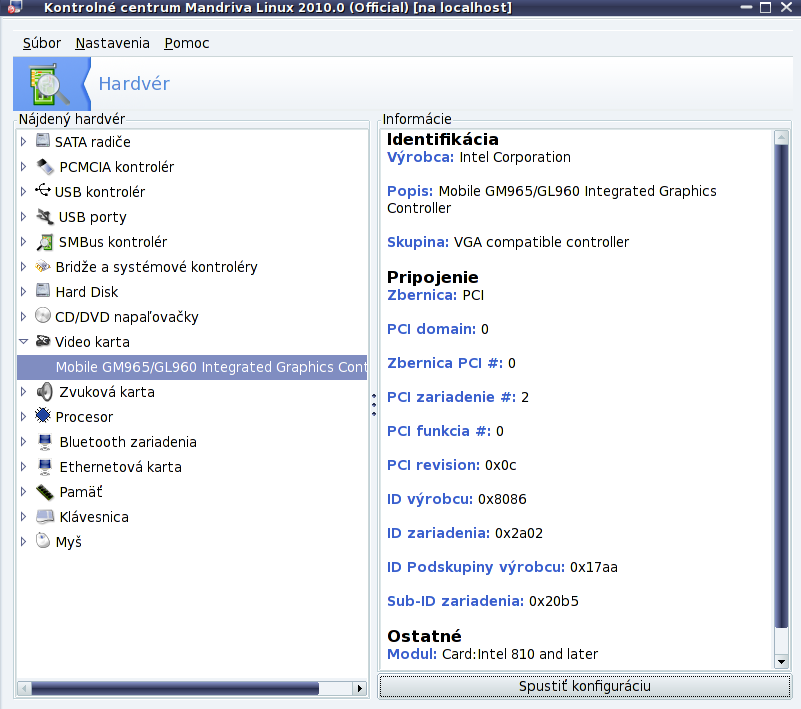Click the hardware tree horizontal scrollbar thumb
Screen dimensions: 801x709
pos(175,688)
